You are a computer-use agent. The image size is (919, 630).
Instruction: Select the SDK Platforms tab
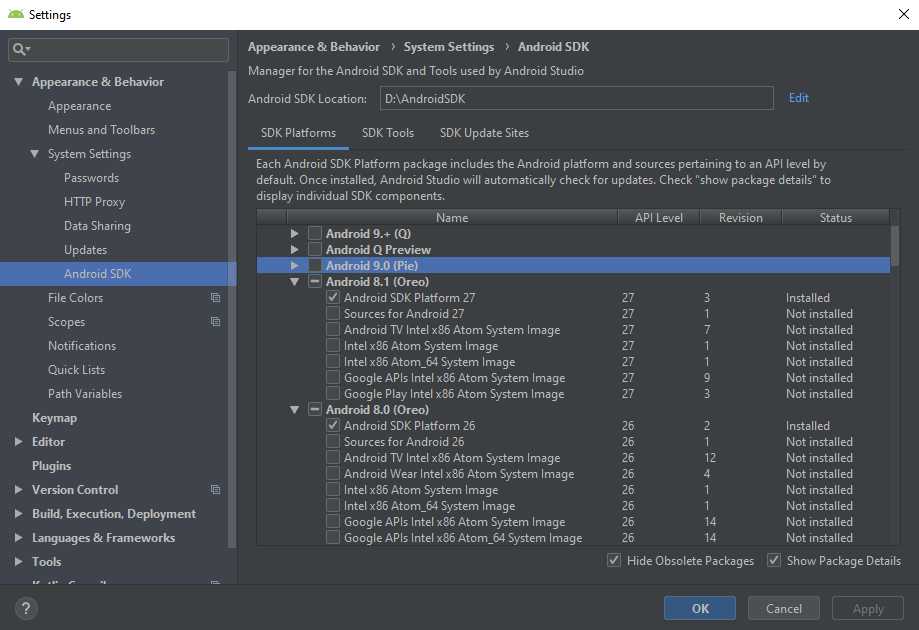coord(298,133)
